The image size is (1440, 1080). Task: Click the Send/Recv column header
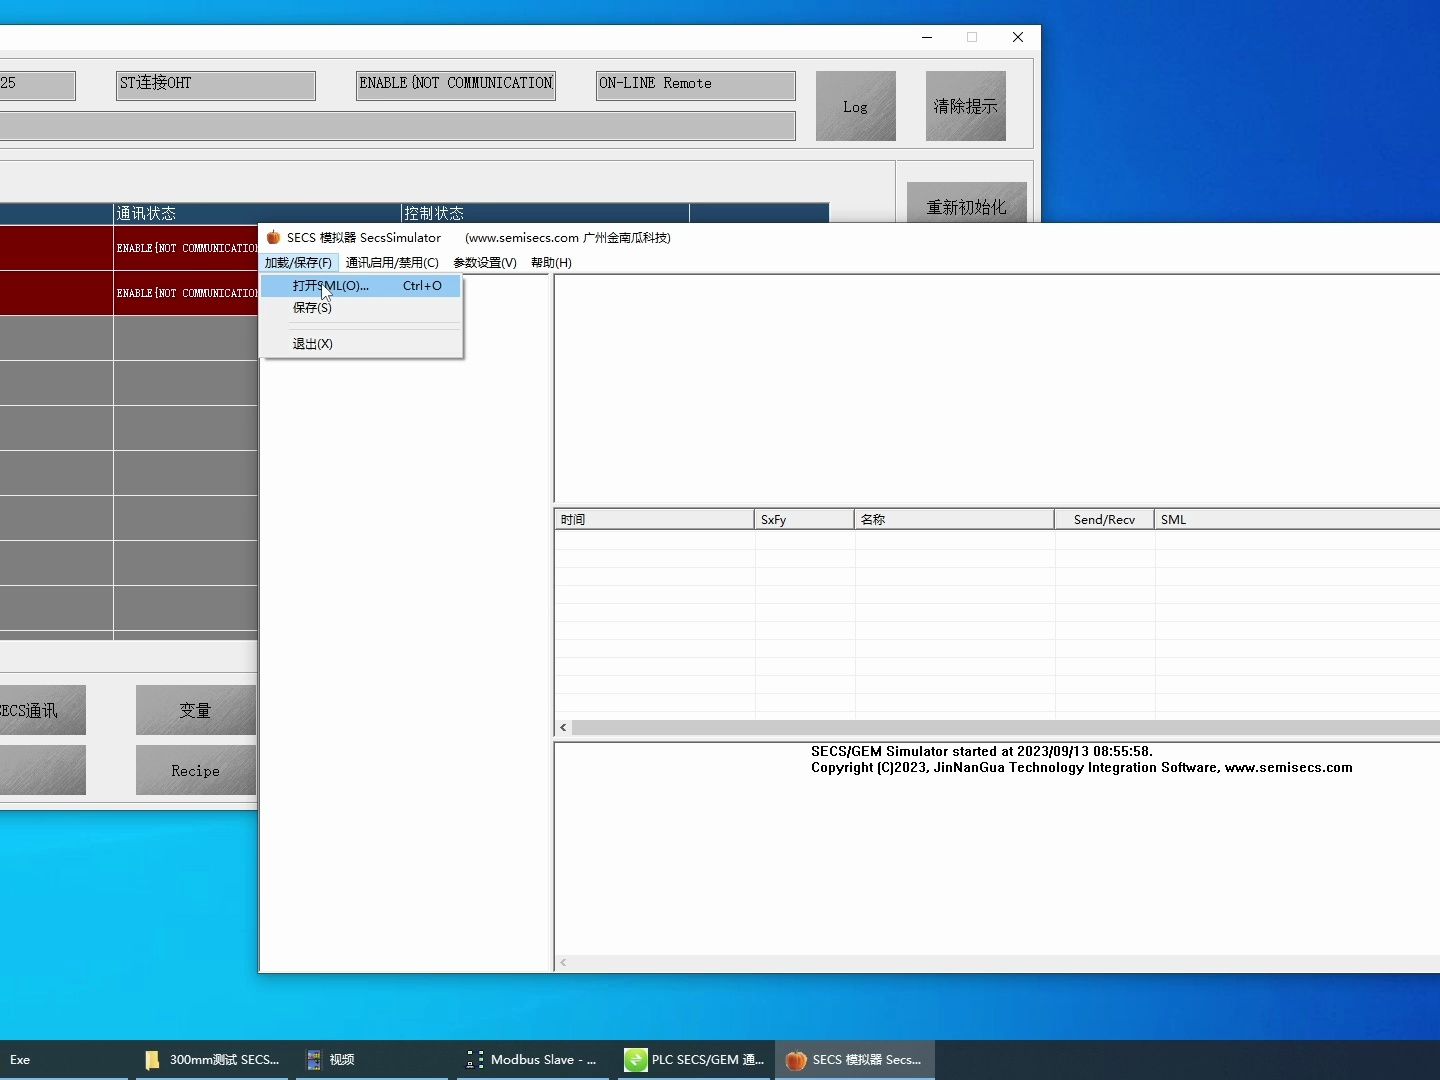click(x=1105, y=519)
